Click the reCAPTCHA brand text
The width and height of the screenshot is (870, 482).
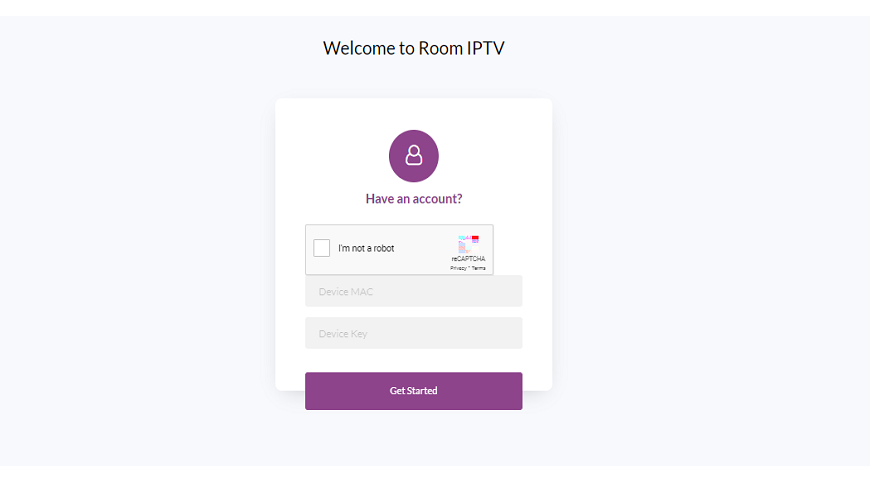468,259
